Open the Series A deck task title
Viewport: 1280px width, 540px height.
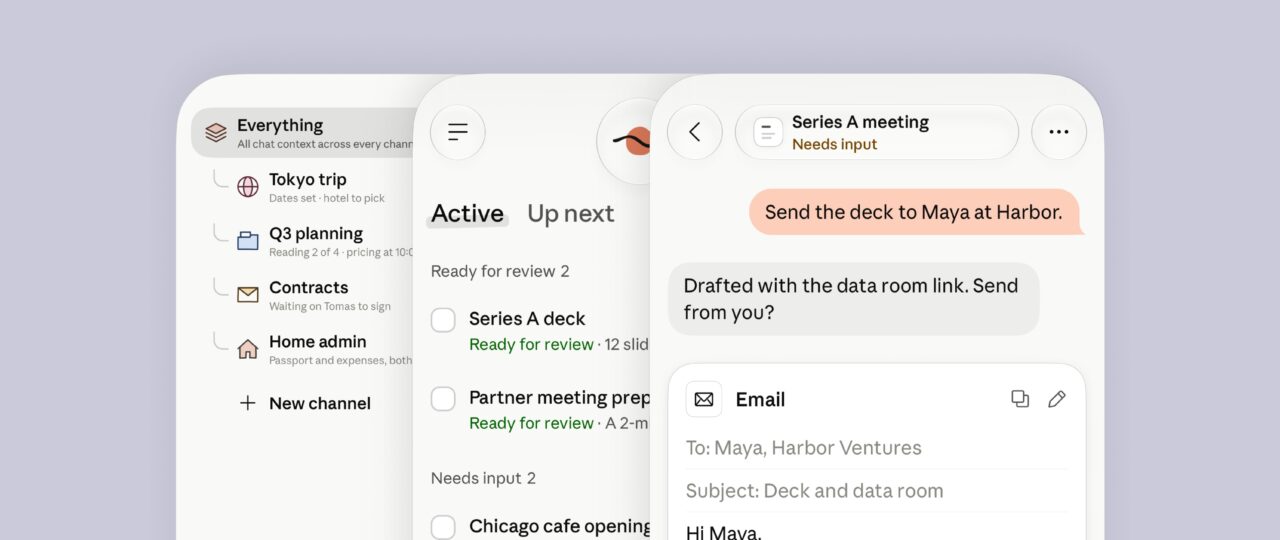tap(527, 319)
